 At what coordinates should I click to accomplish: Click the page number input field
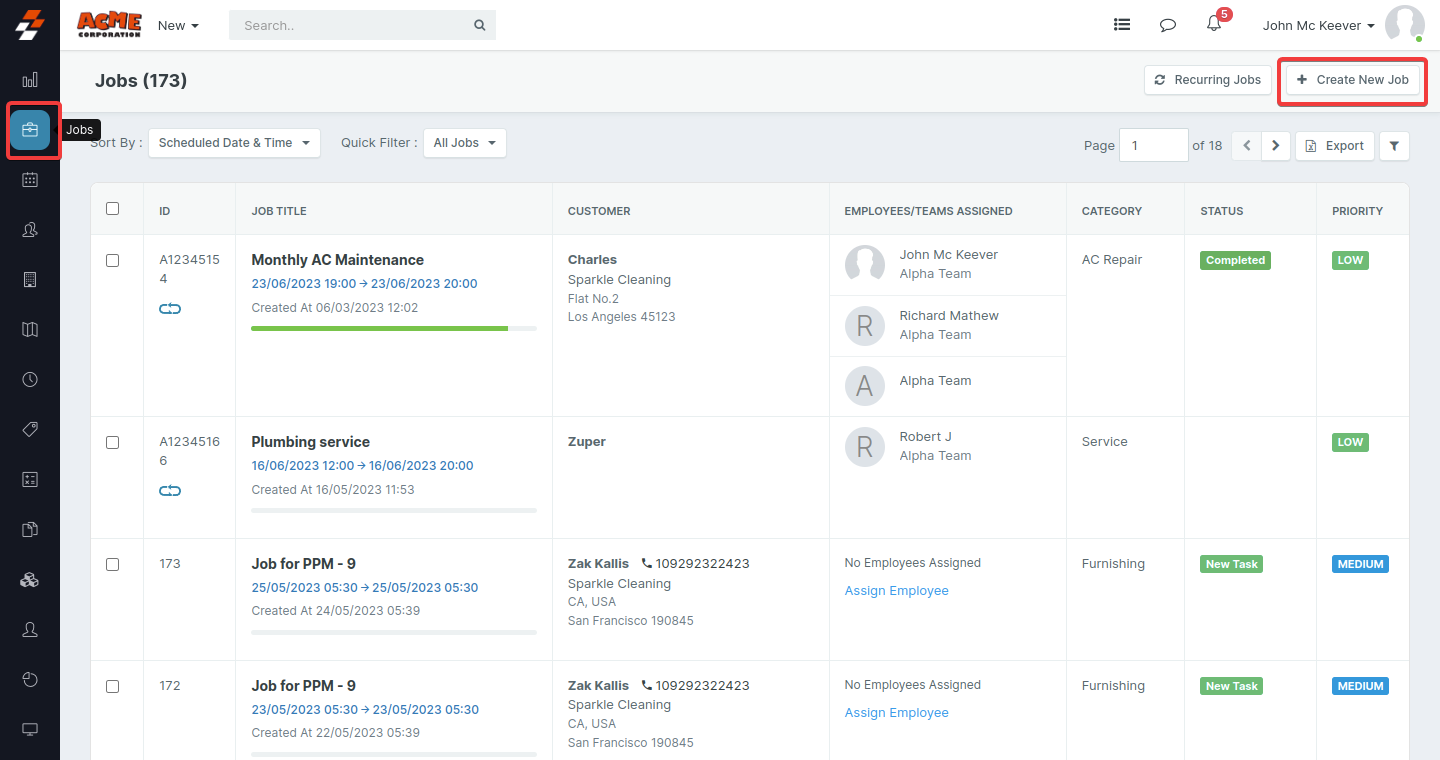1153,146
